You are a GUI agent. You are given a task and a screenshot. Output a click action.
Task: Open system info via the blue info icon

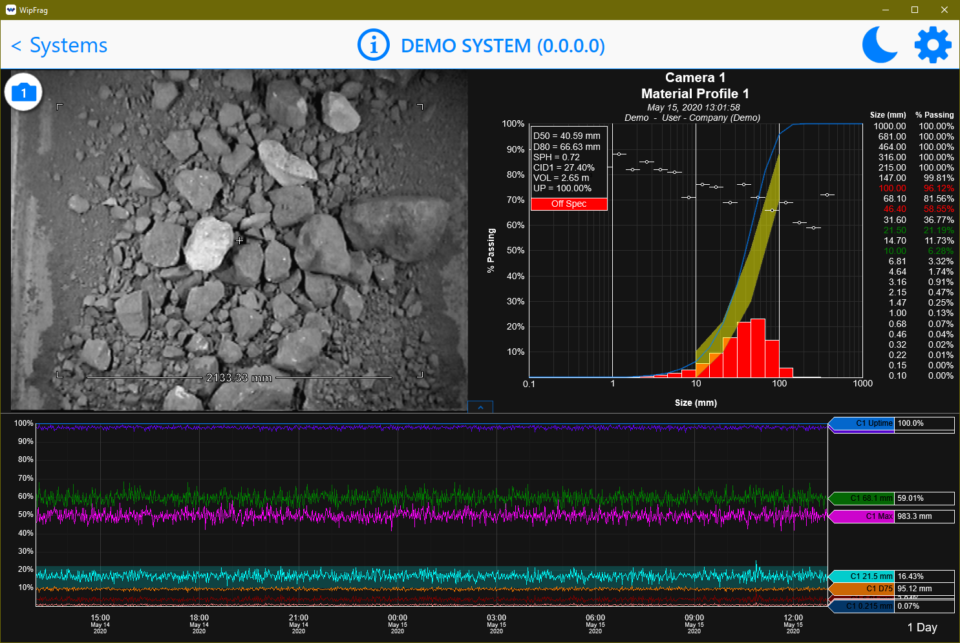(373, 44)
